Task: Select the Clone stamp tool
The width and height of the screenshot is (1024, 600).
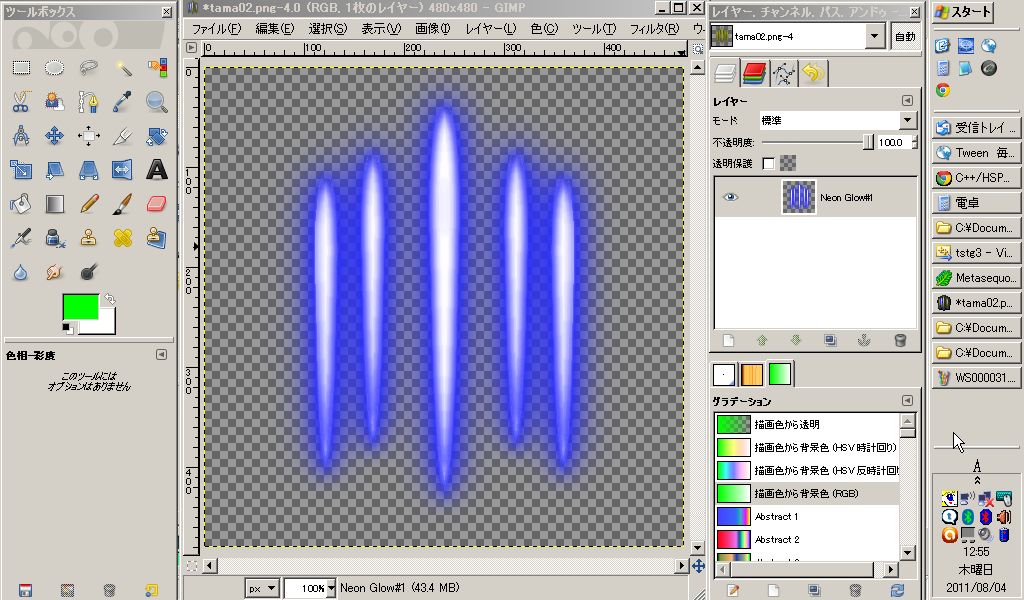Action: tap(89, 238)
